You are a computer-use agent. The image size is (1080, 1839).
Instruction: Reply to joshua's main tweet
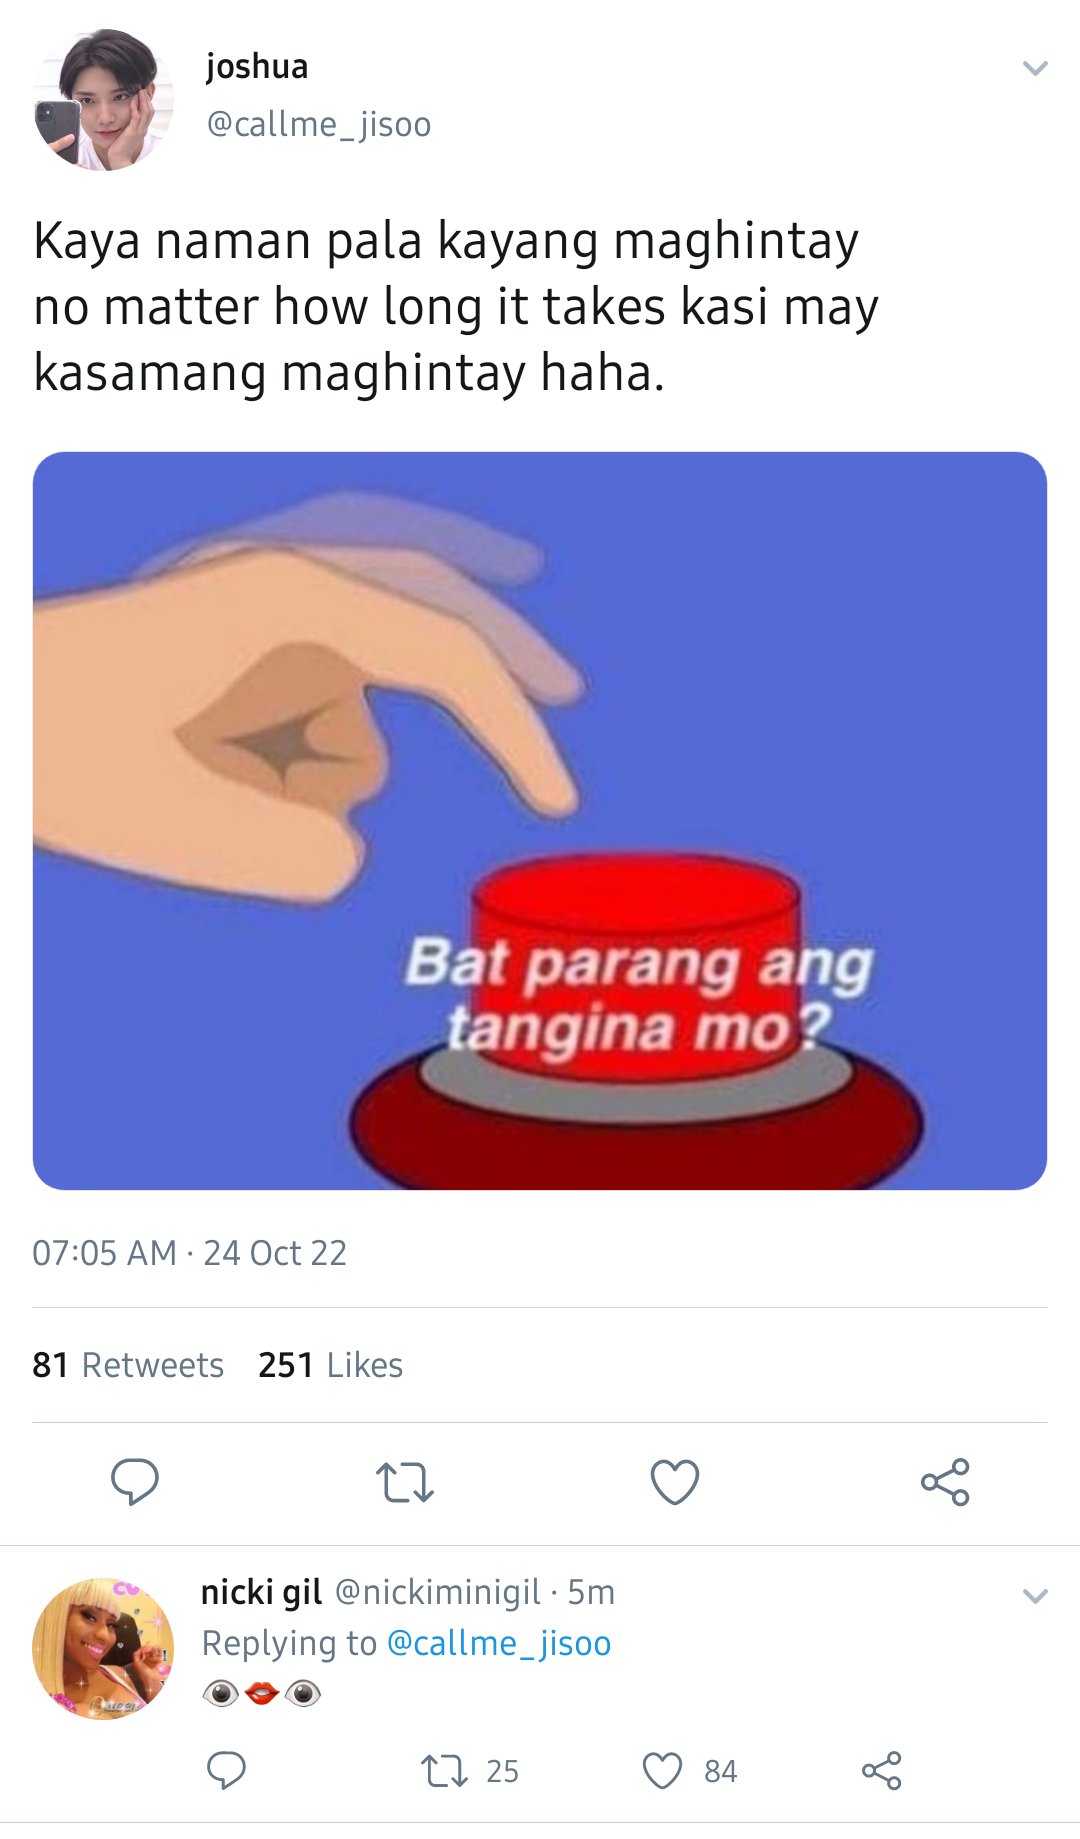(135, 1482)
